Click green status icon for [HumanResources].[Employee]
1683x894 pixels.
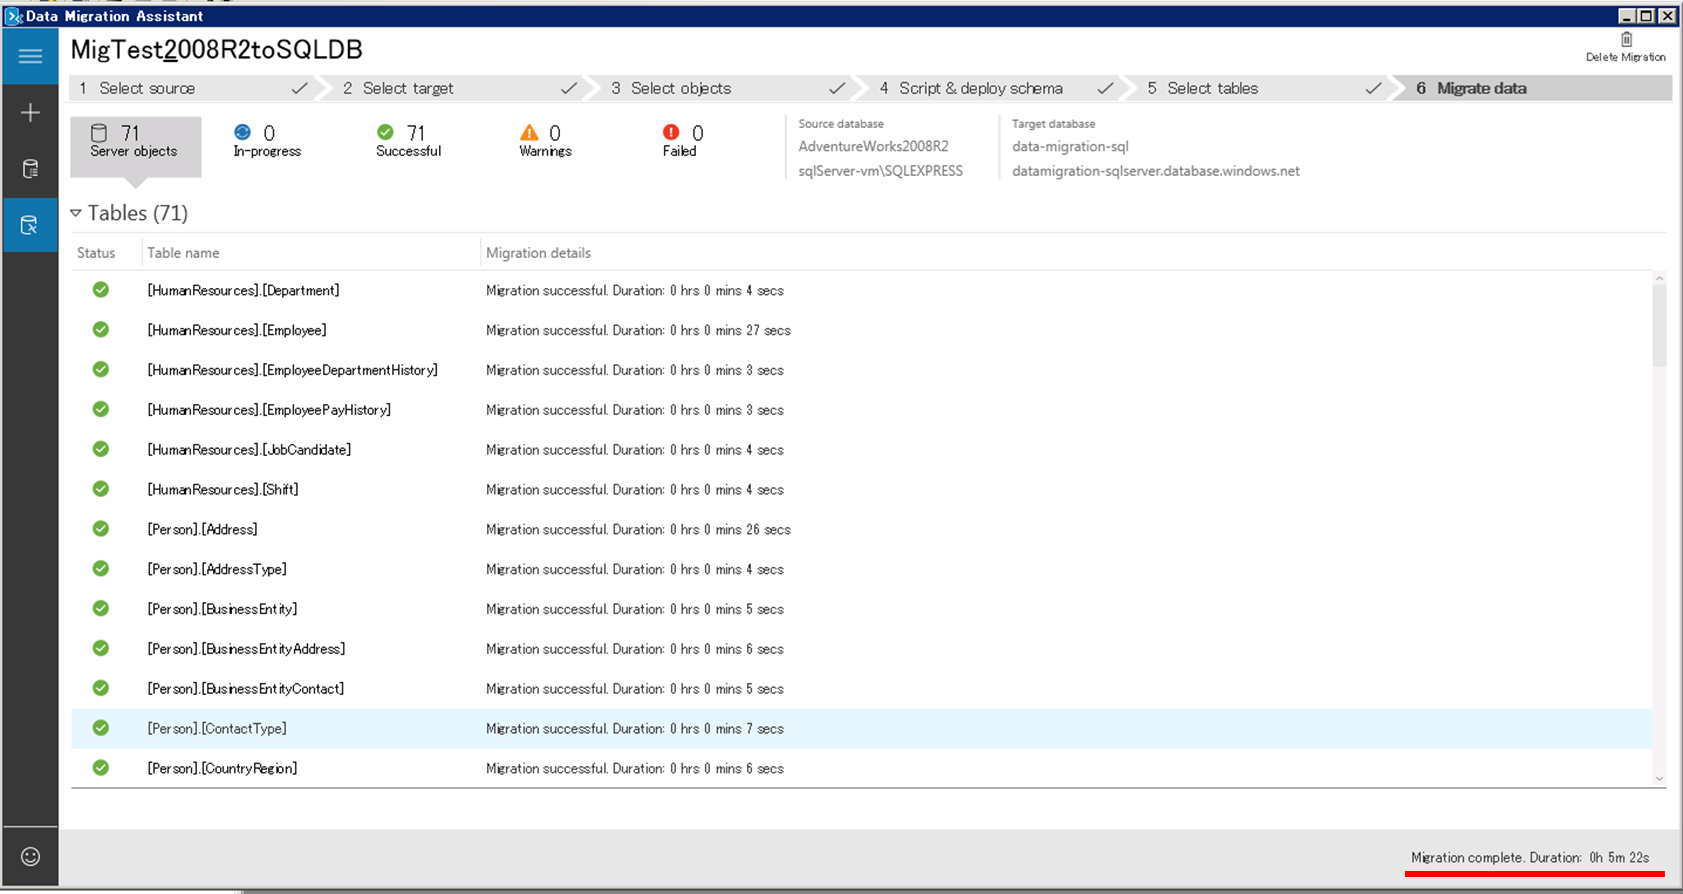pos(101,330)
